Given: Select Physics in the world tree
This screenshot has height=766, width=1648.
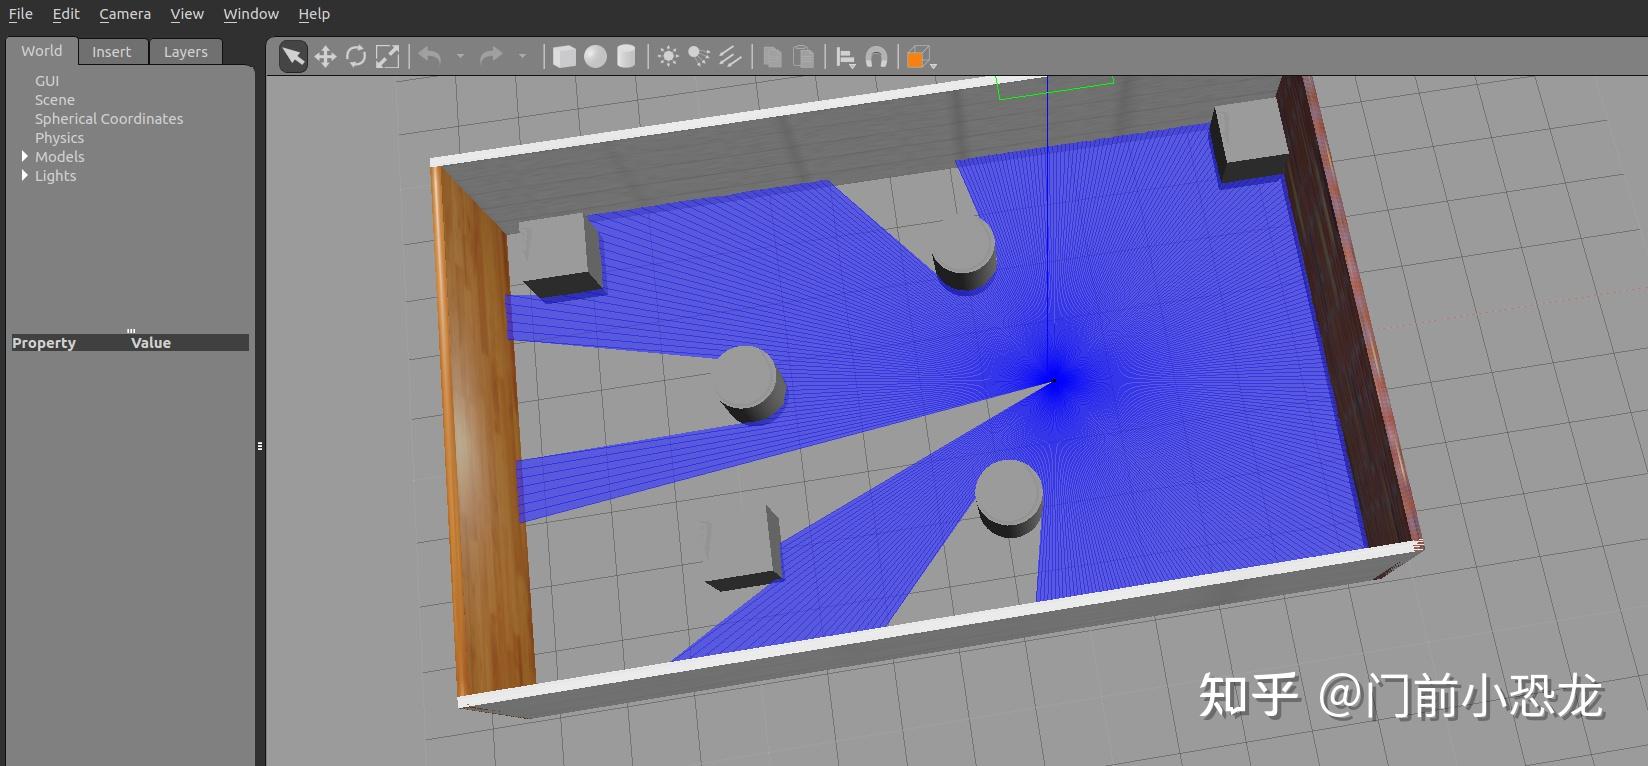Looking at the screenshot, I should point(59,138).
